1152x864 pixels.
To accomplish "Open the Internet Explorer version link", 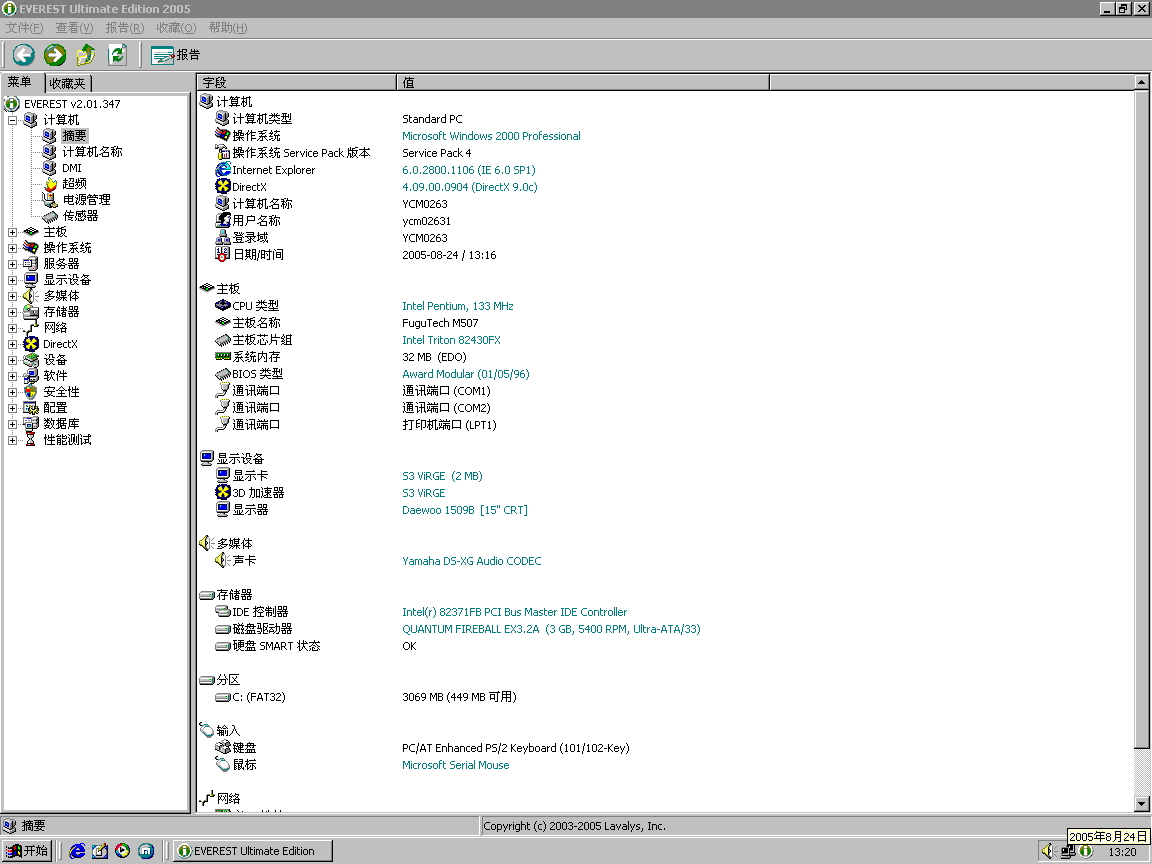I will pos(469,170).
